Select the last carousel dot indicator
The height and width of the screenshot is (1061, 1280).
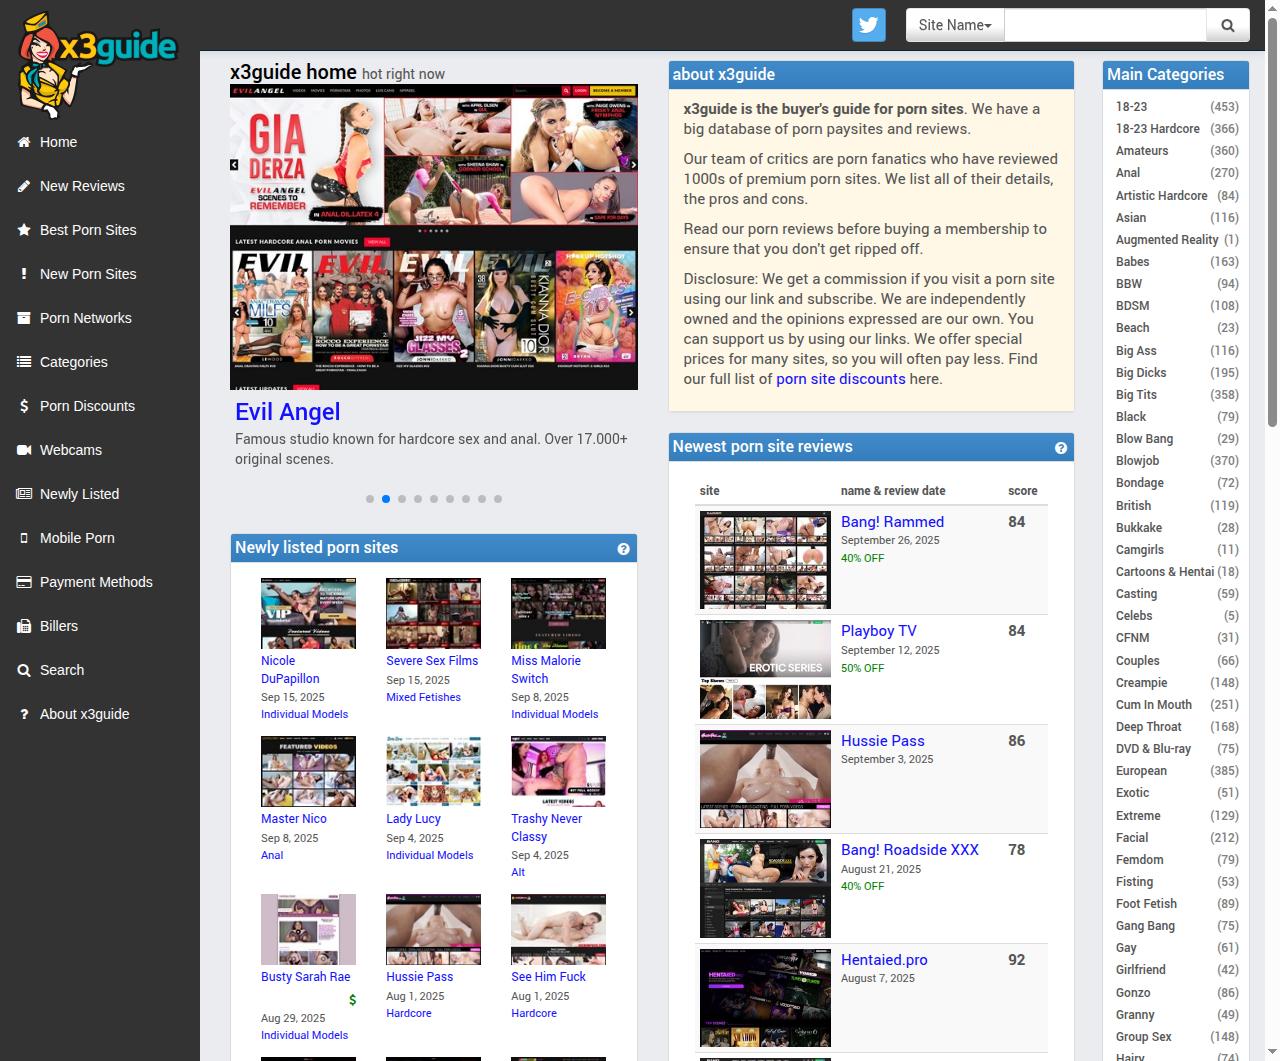pos(498,499)
